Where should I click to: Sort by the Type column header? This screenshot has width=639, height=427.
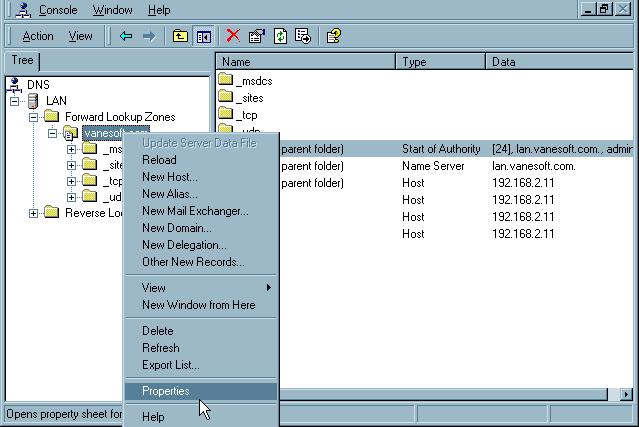coord(441,62)
